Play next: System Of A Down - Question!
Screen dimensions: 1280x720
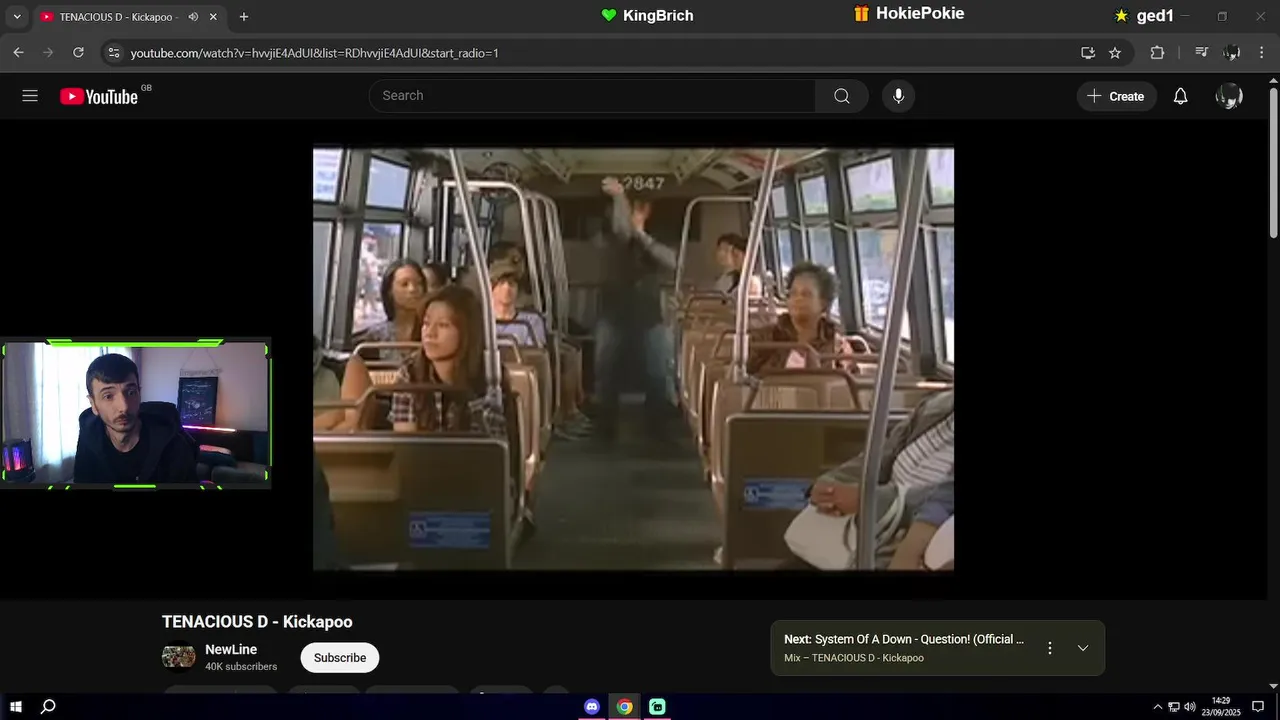(x=904, y=639)
